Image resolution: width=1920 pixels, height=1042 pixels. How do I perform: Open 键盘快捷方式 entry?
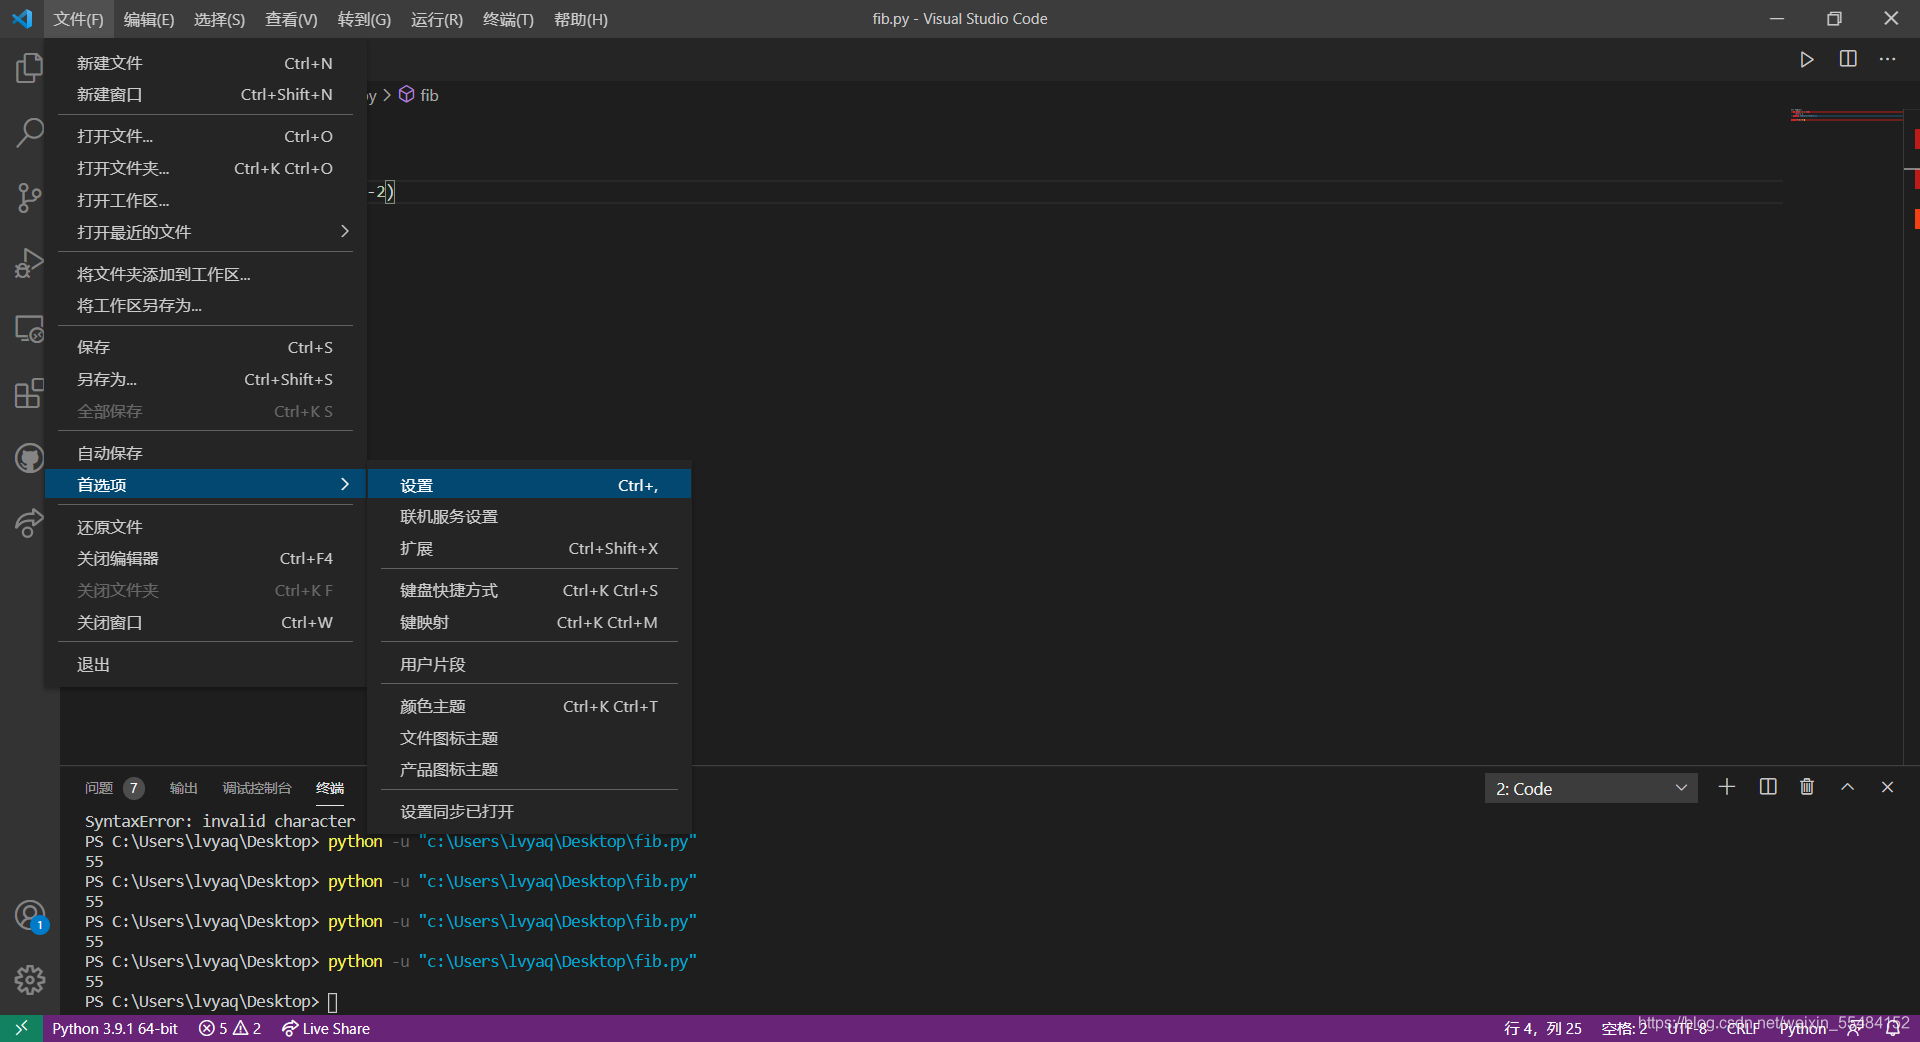tap(529, 590)
